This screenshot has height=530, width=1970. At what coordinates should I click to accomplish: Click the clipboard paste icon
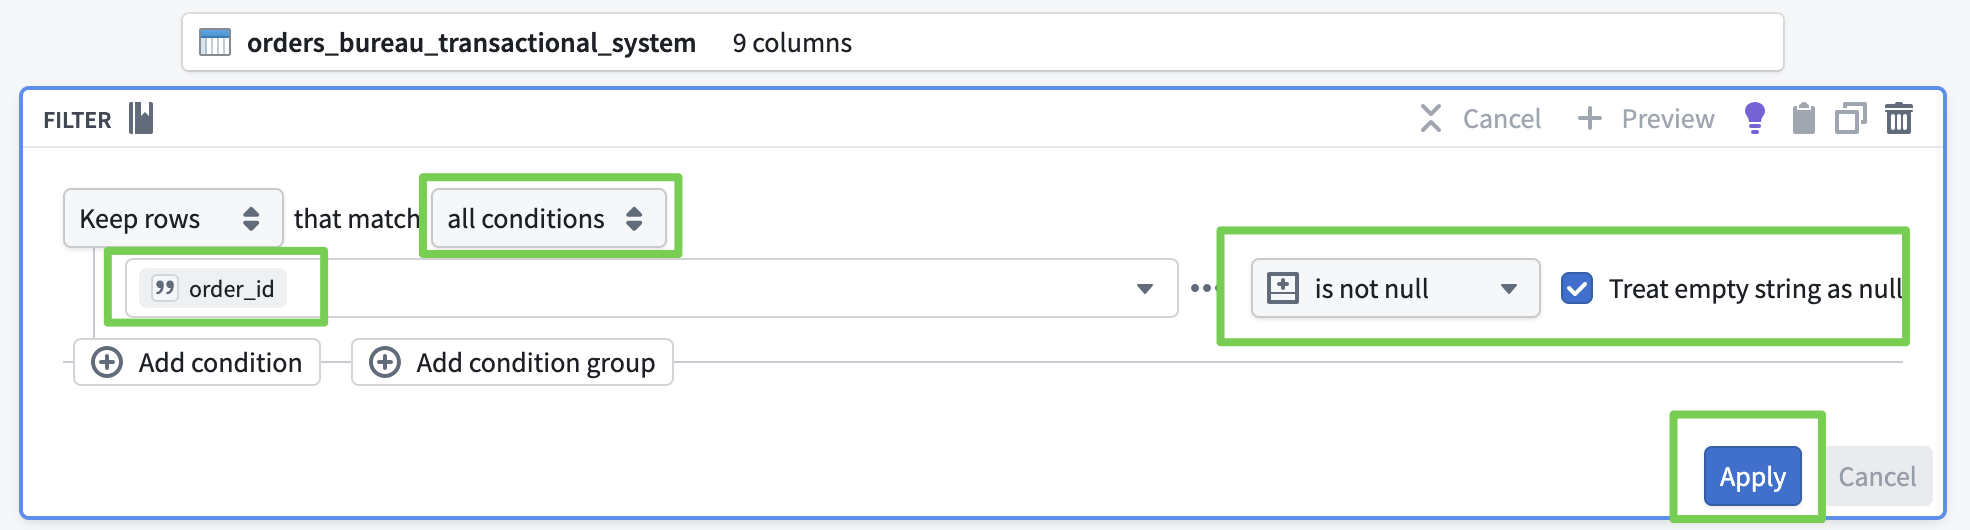(1803, 118)
